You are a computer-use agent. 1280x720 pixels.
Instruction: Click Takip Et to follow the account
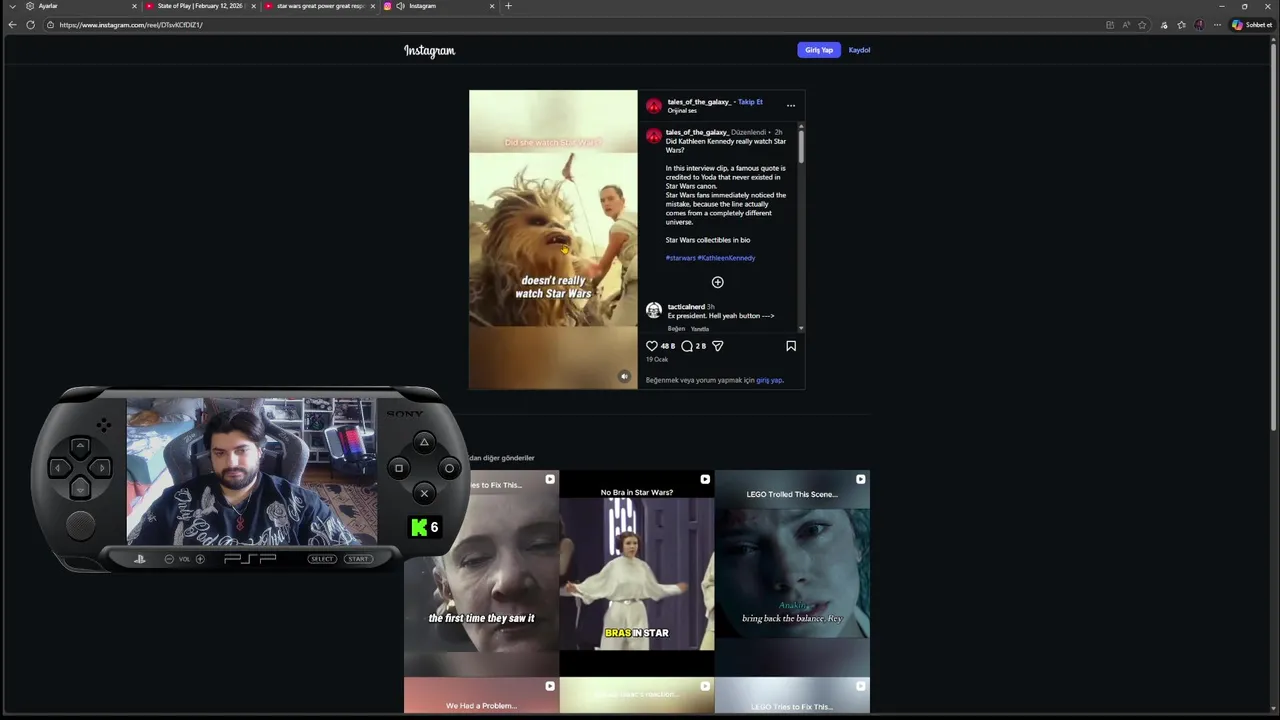750,102
